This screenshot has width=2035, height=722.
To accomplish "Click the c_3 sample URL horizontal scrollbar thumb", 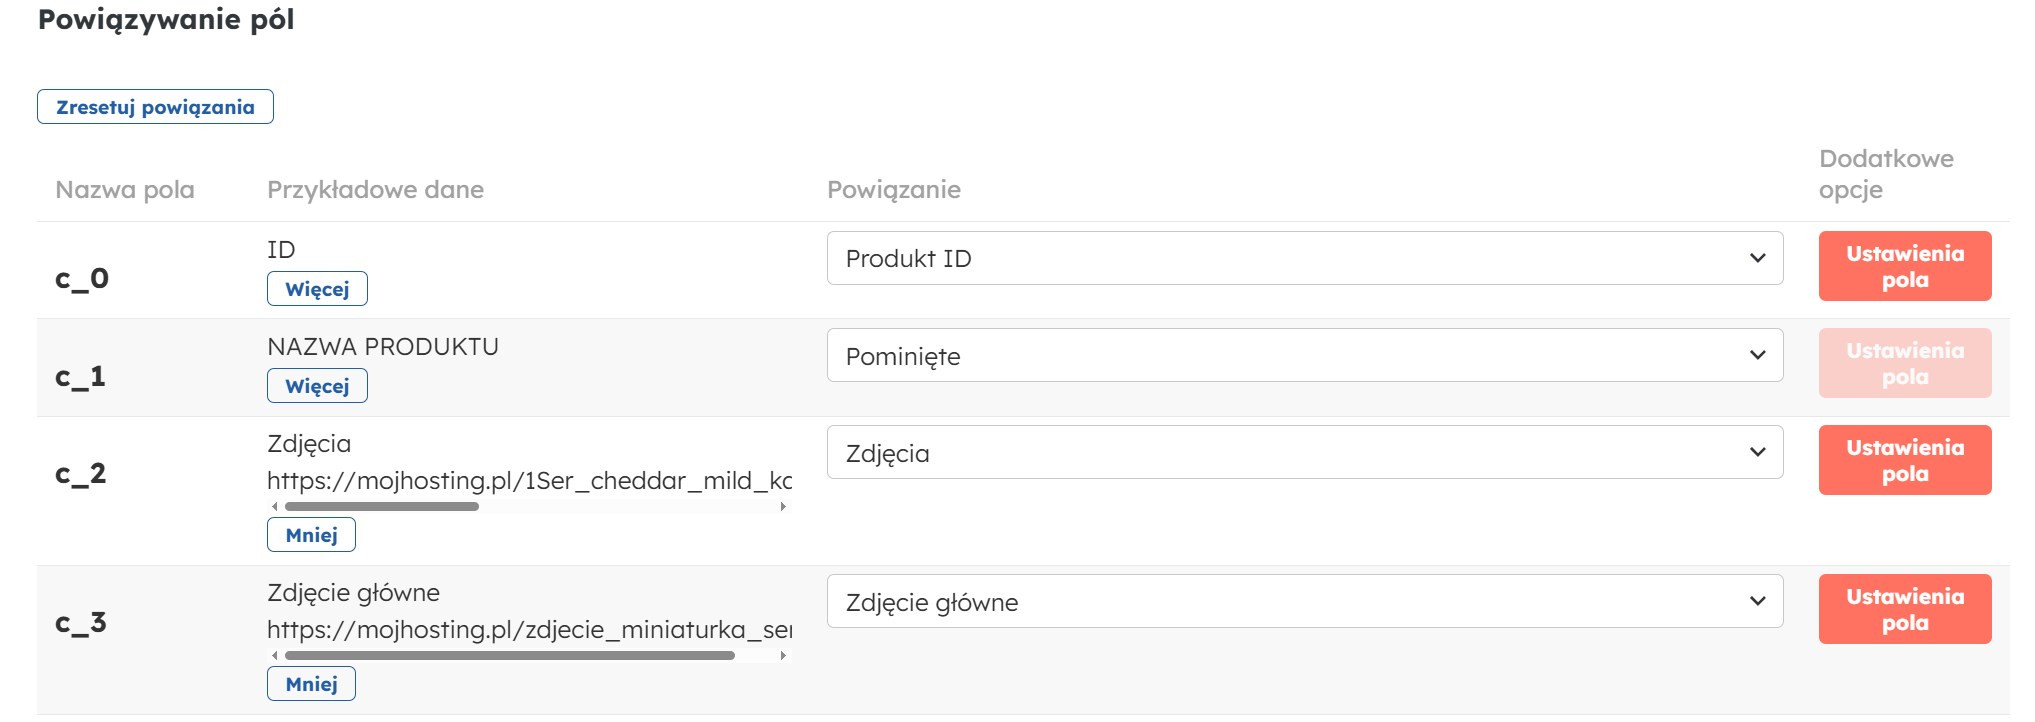I will click(x=510, y=656).
